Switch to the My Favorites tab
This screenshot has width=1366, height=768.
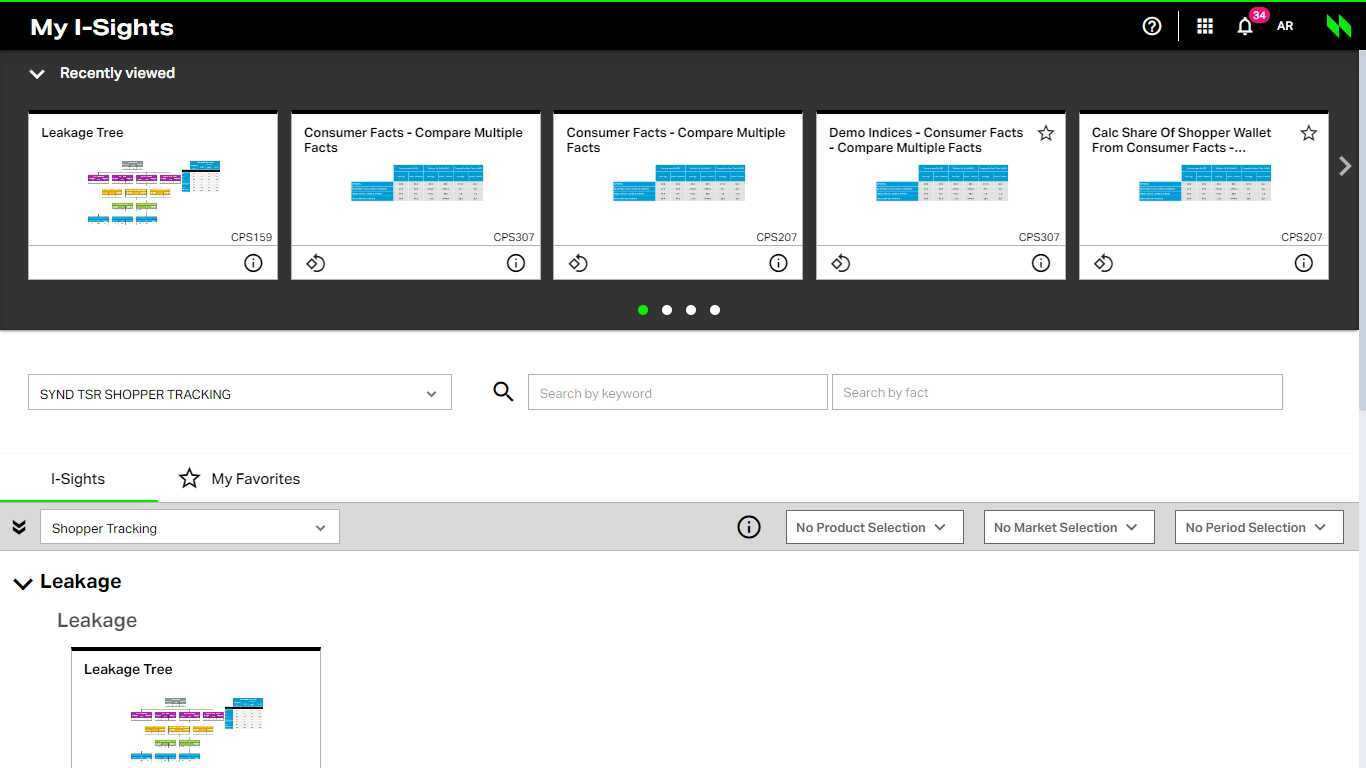[239, 479]
